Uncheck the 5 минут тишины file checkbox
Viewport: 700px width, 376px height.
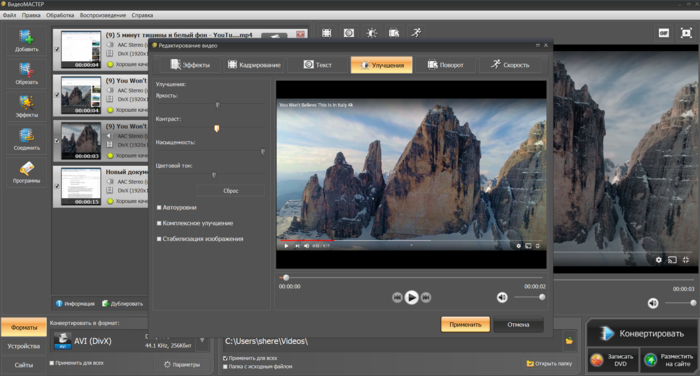click(x=57, y=50)
